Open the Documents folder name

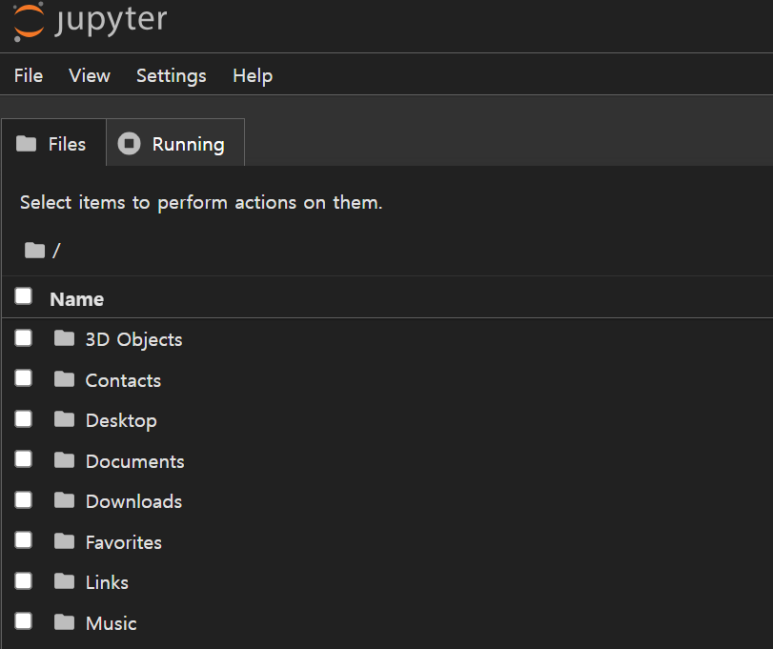coord(135,461)
